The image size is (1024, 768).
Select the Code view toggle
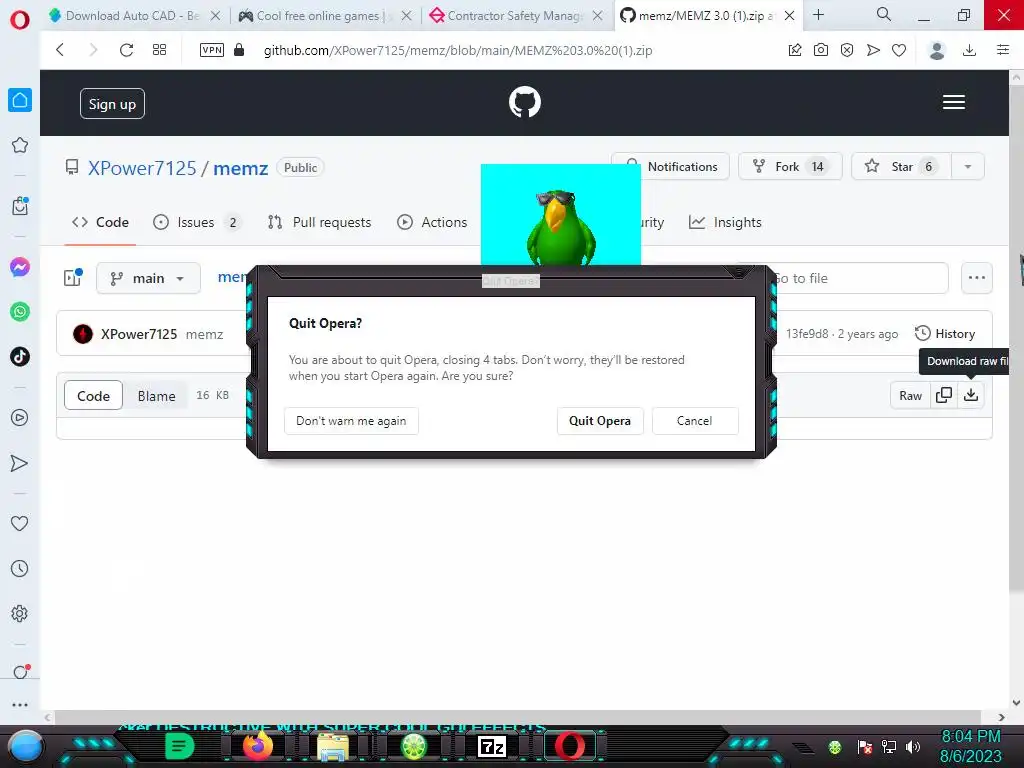pyautogui.click(x=93, y=396)
